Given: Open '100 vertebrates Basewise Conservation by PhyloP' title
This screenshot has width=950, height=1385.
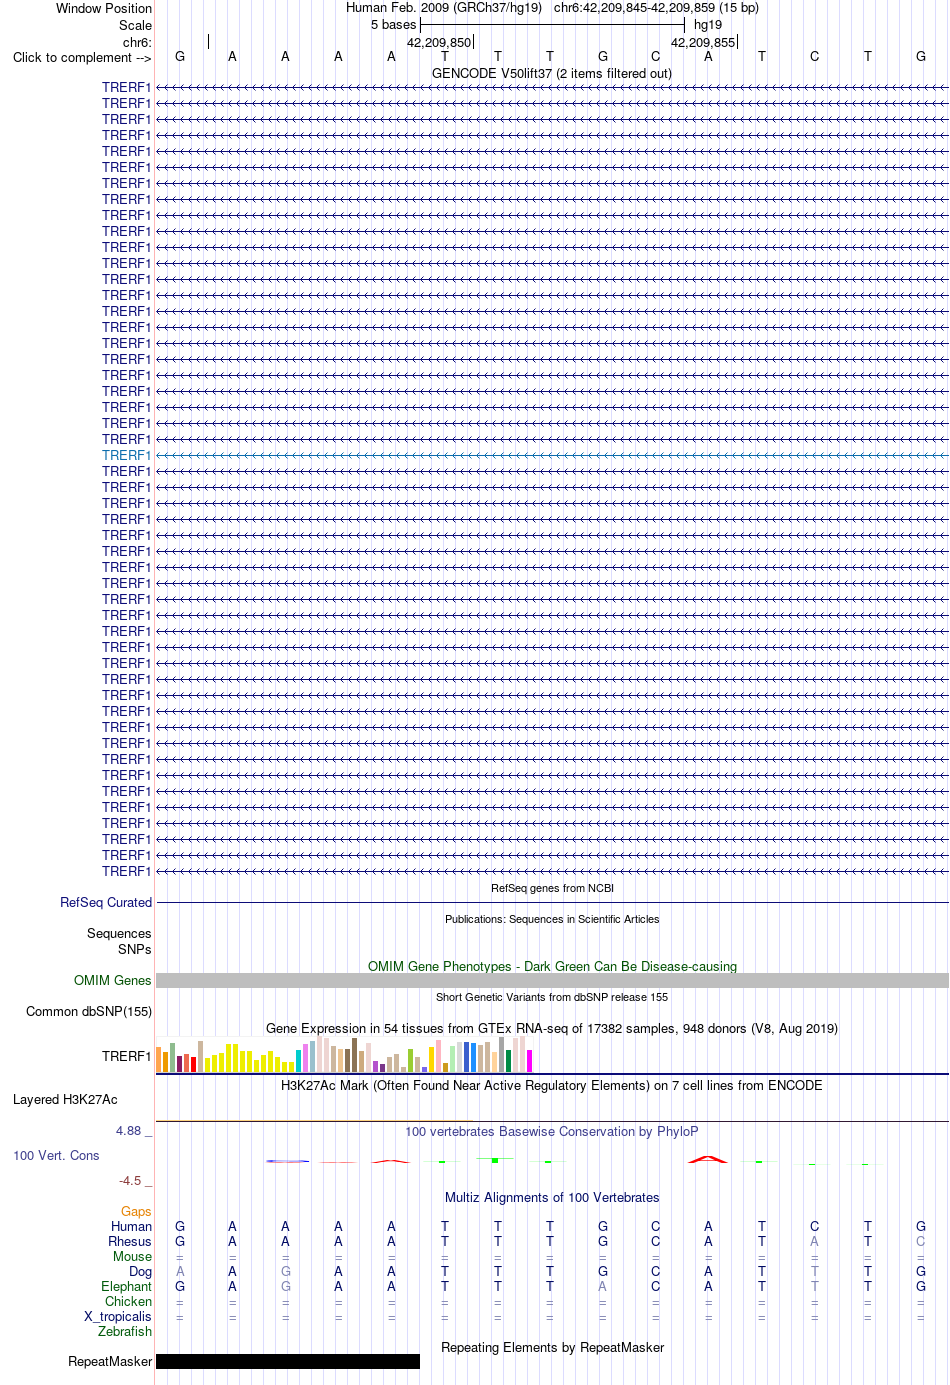Looking at the screenshot, I should click(x=552, y=1131).
